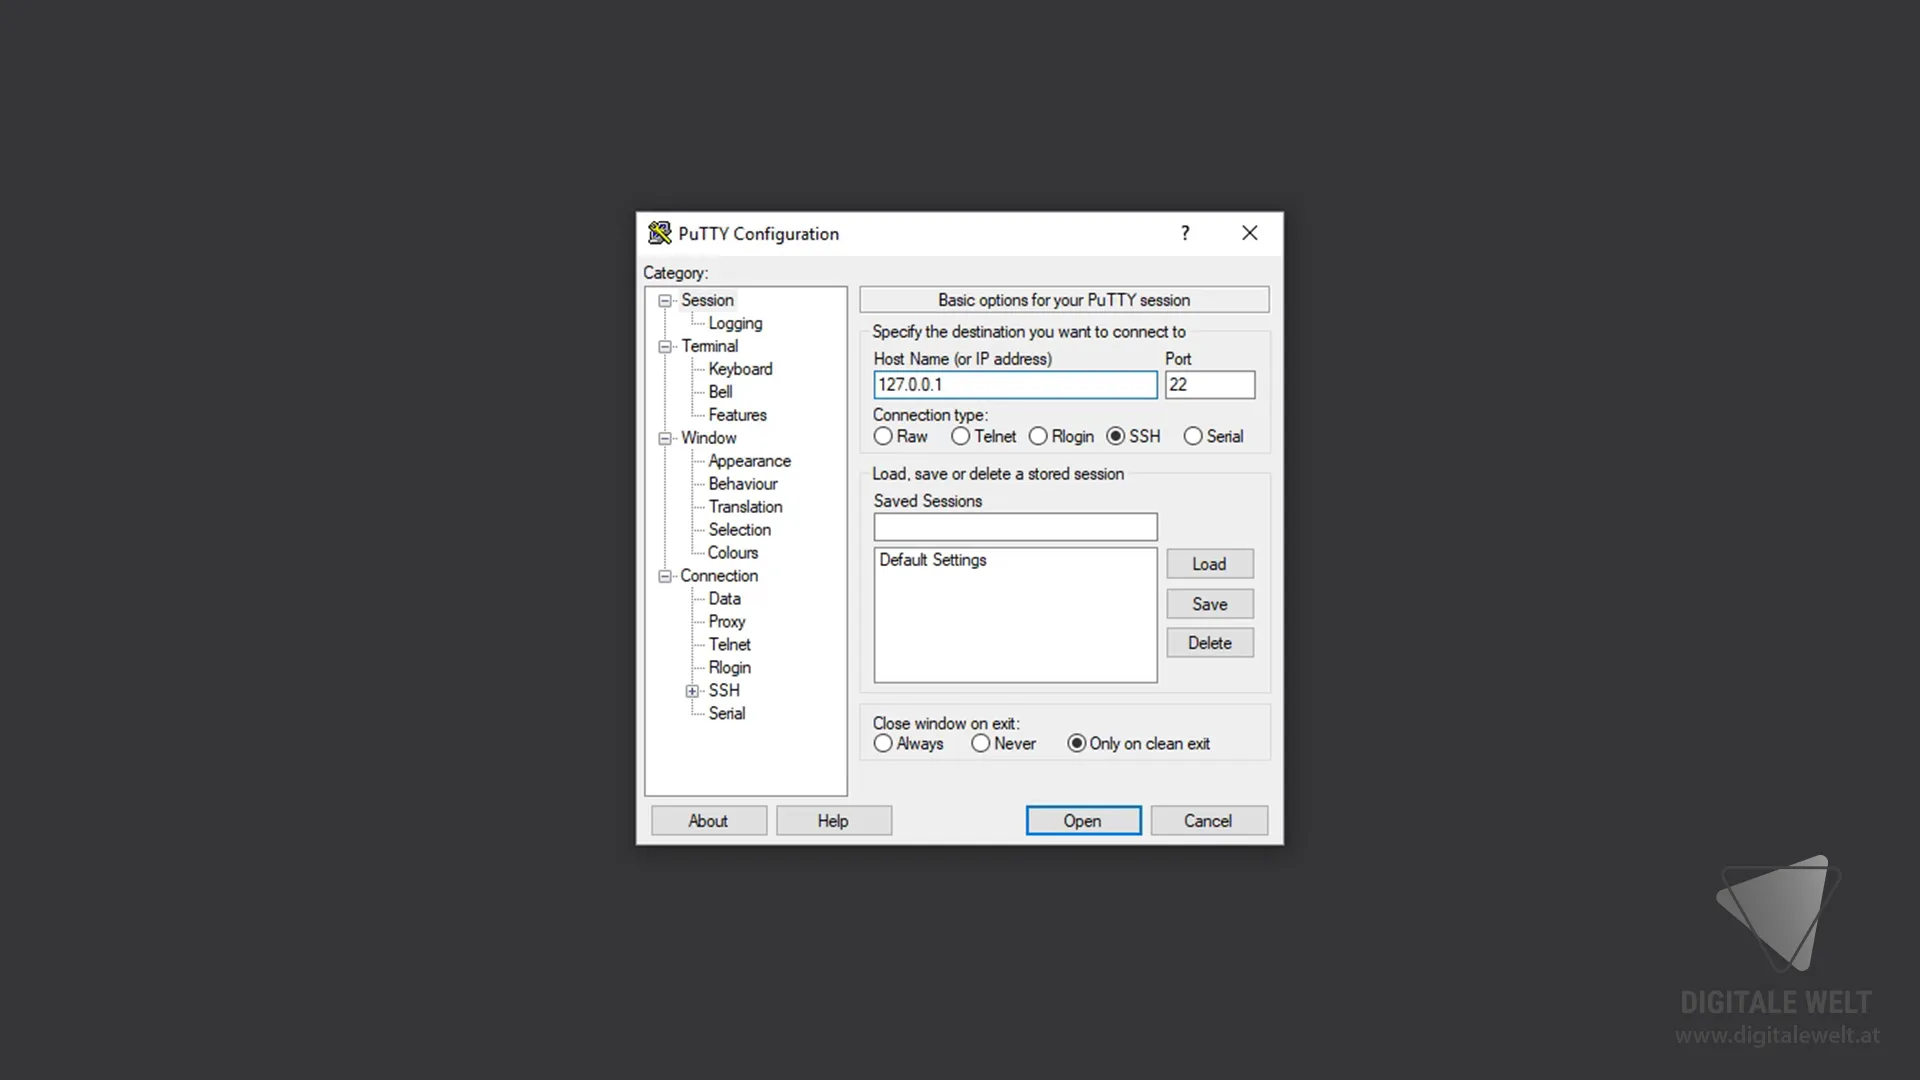Set close window on exit to Never
Viewport: 1920px width, 1080px height.
tap(1003, 744)
